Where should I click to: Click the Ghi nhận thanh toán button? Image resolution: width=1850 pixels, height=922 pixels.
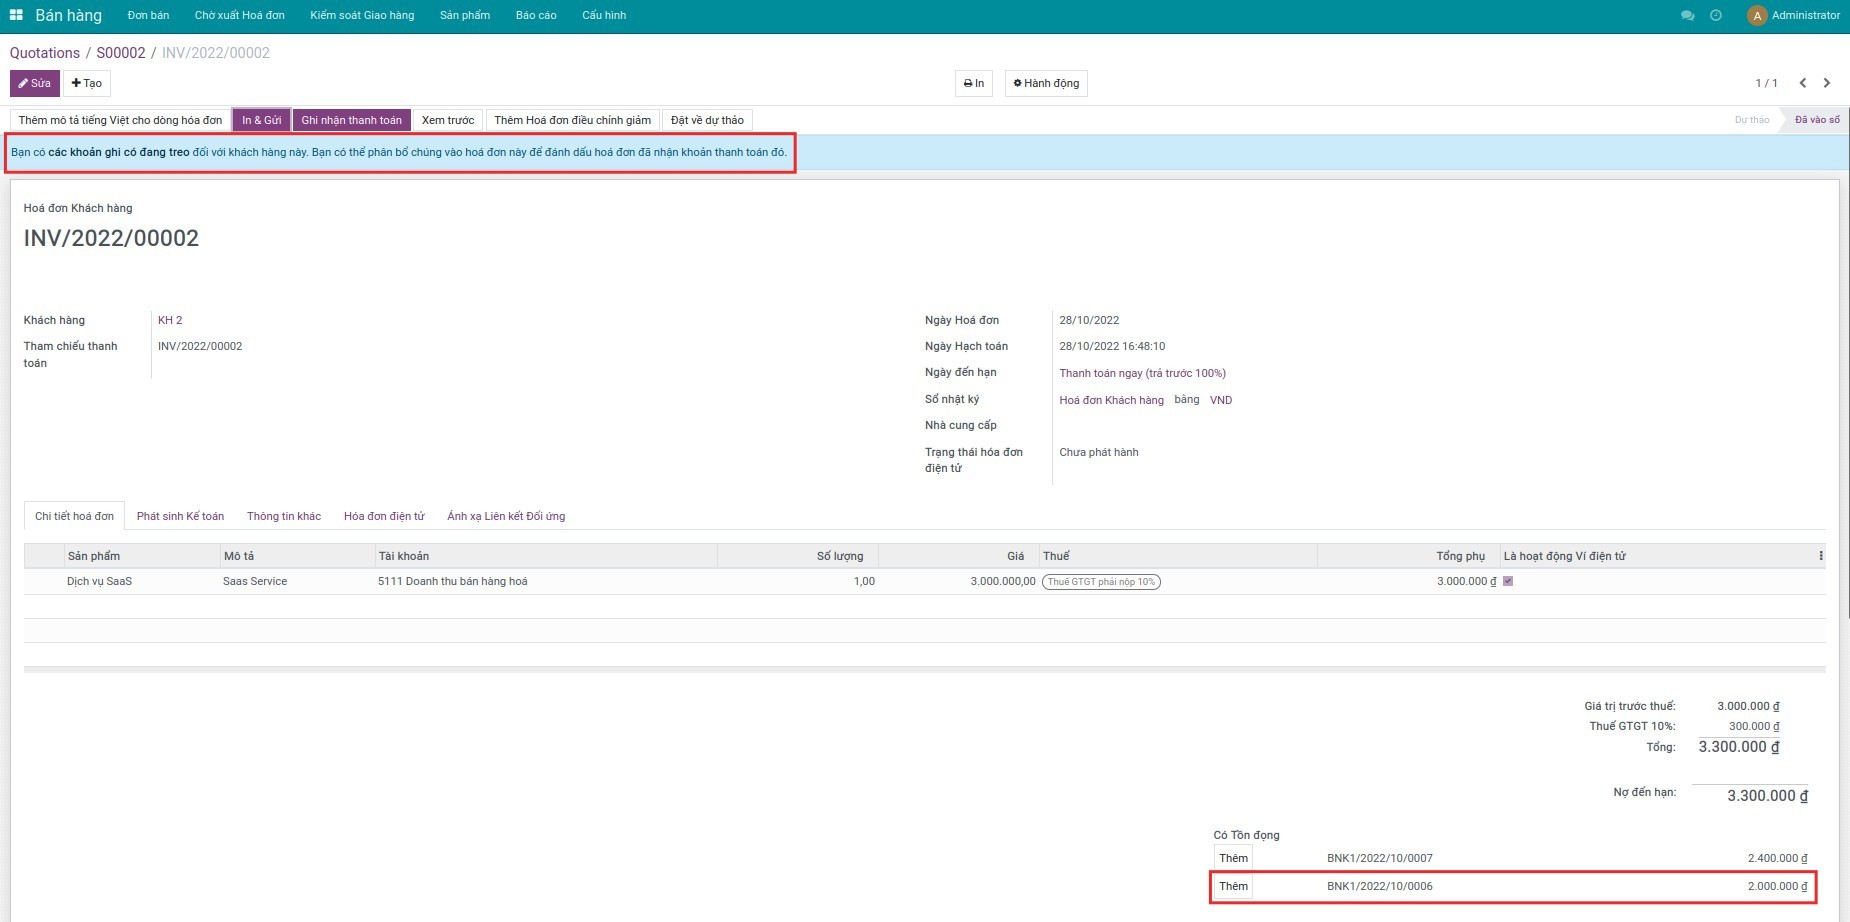(351, 120)
